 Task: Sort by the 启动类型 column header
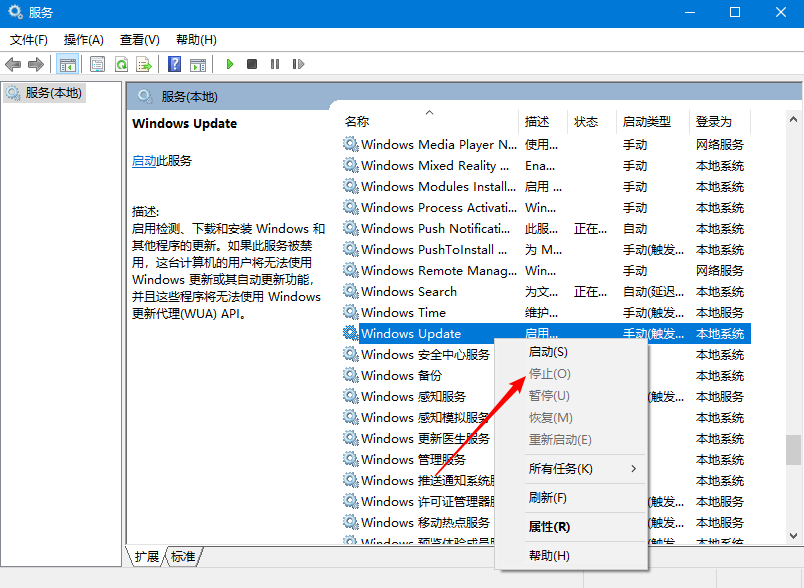[x=653, y=121]
